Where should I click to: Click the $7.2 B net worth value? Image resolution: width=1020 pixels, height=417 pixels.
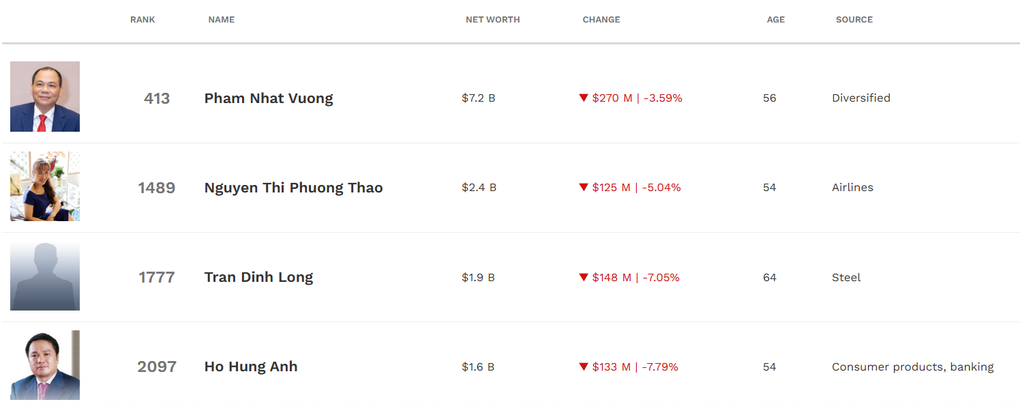[x=478, y=98]
